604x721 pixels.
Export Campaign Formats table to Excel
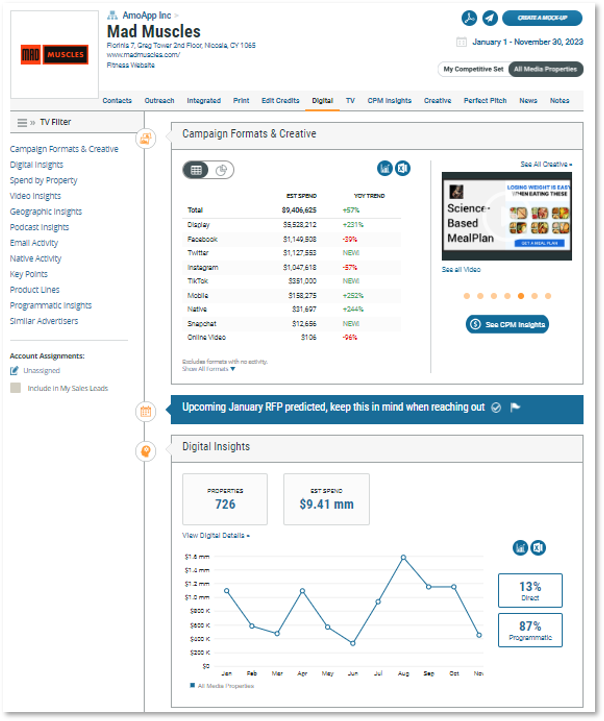click(403, 168)
